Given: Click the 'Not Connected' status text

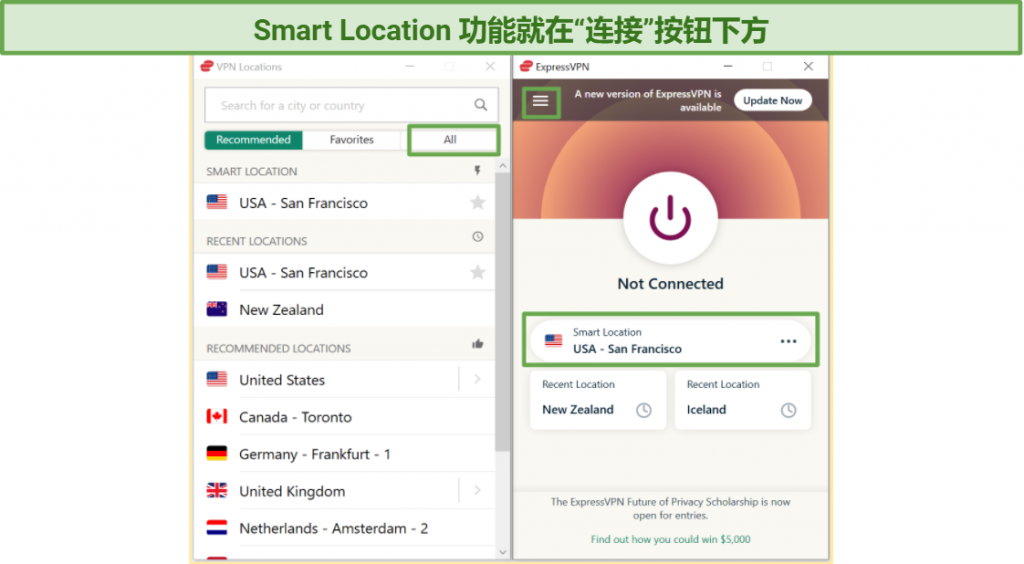Looking at the screenshot, I should pyautogui.click(x=670, y=284).
